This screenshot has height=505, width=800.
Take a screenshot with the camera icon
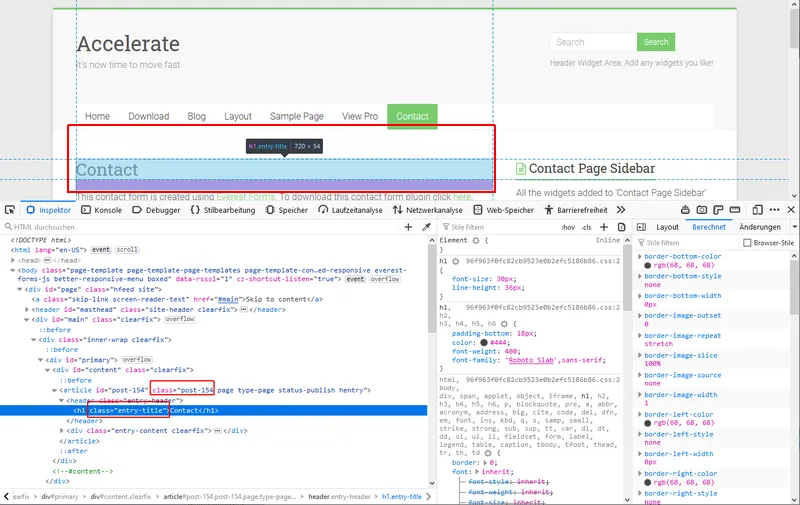[702, 210]
